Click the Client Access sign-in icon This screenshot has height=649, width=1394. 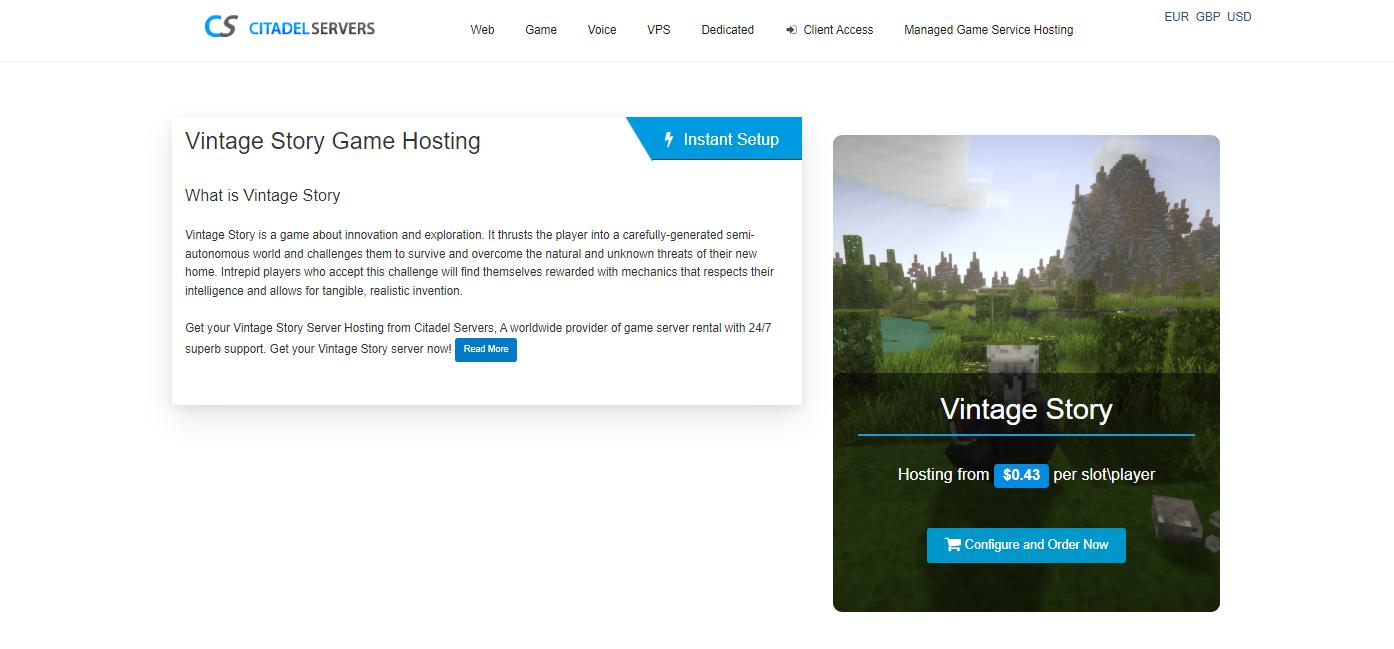[x=791, y=30]
